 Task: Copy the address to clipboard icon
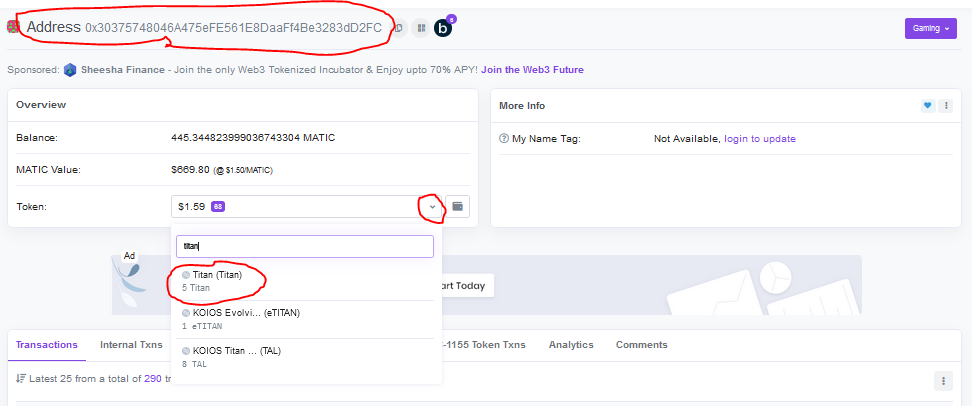[400, 28]
